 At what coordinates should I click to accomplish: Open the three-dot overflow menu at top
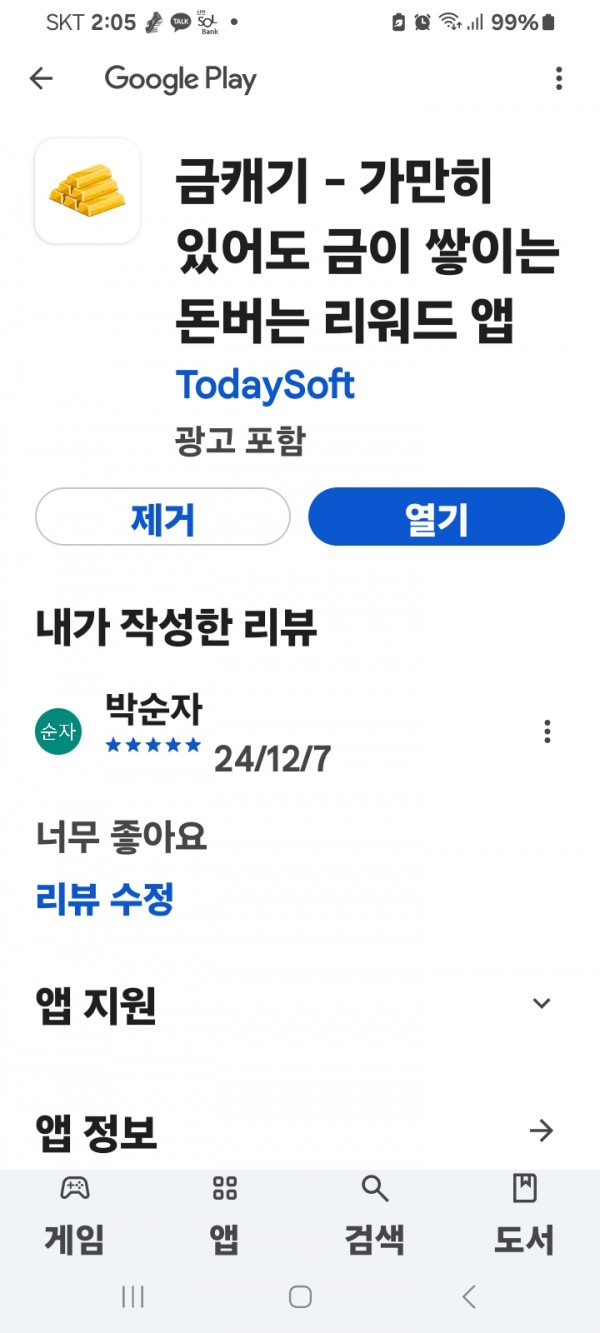(558, 79)
